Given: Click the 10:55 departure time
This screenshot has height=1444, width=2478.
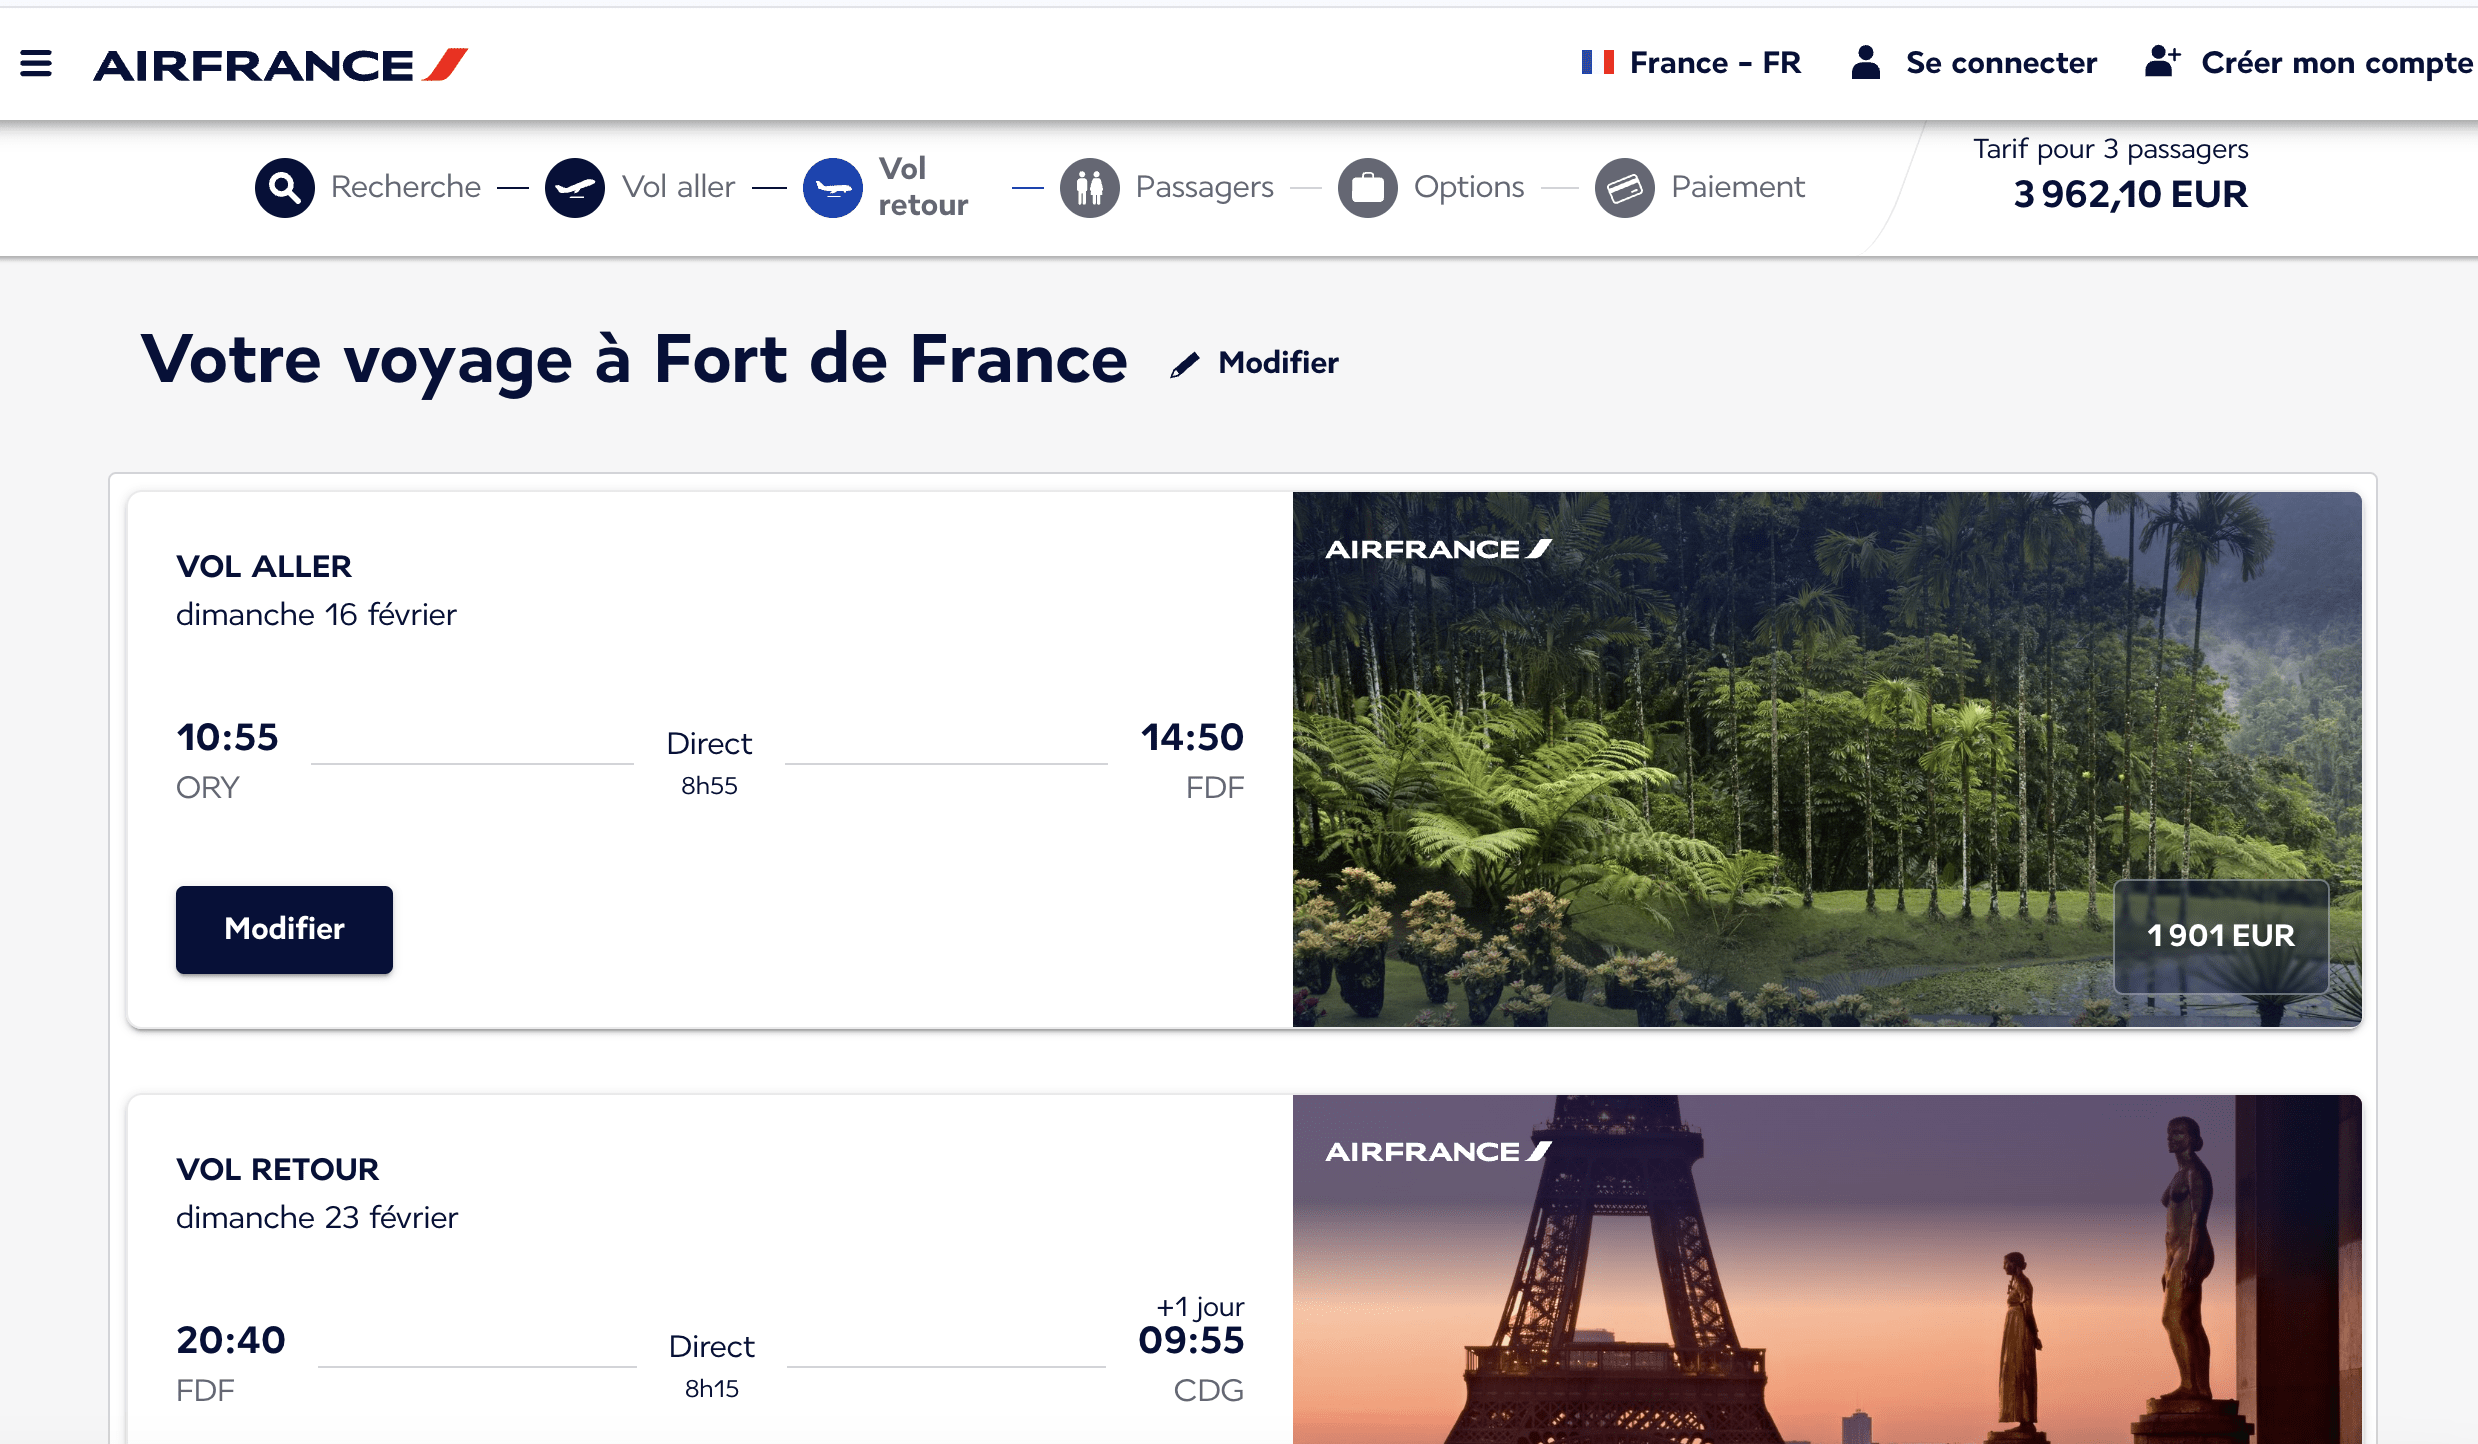Looking at the screenshot, I should pos(227,737).
